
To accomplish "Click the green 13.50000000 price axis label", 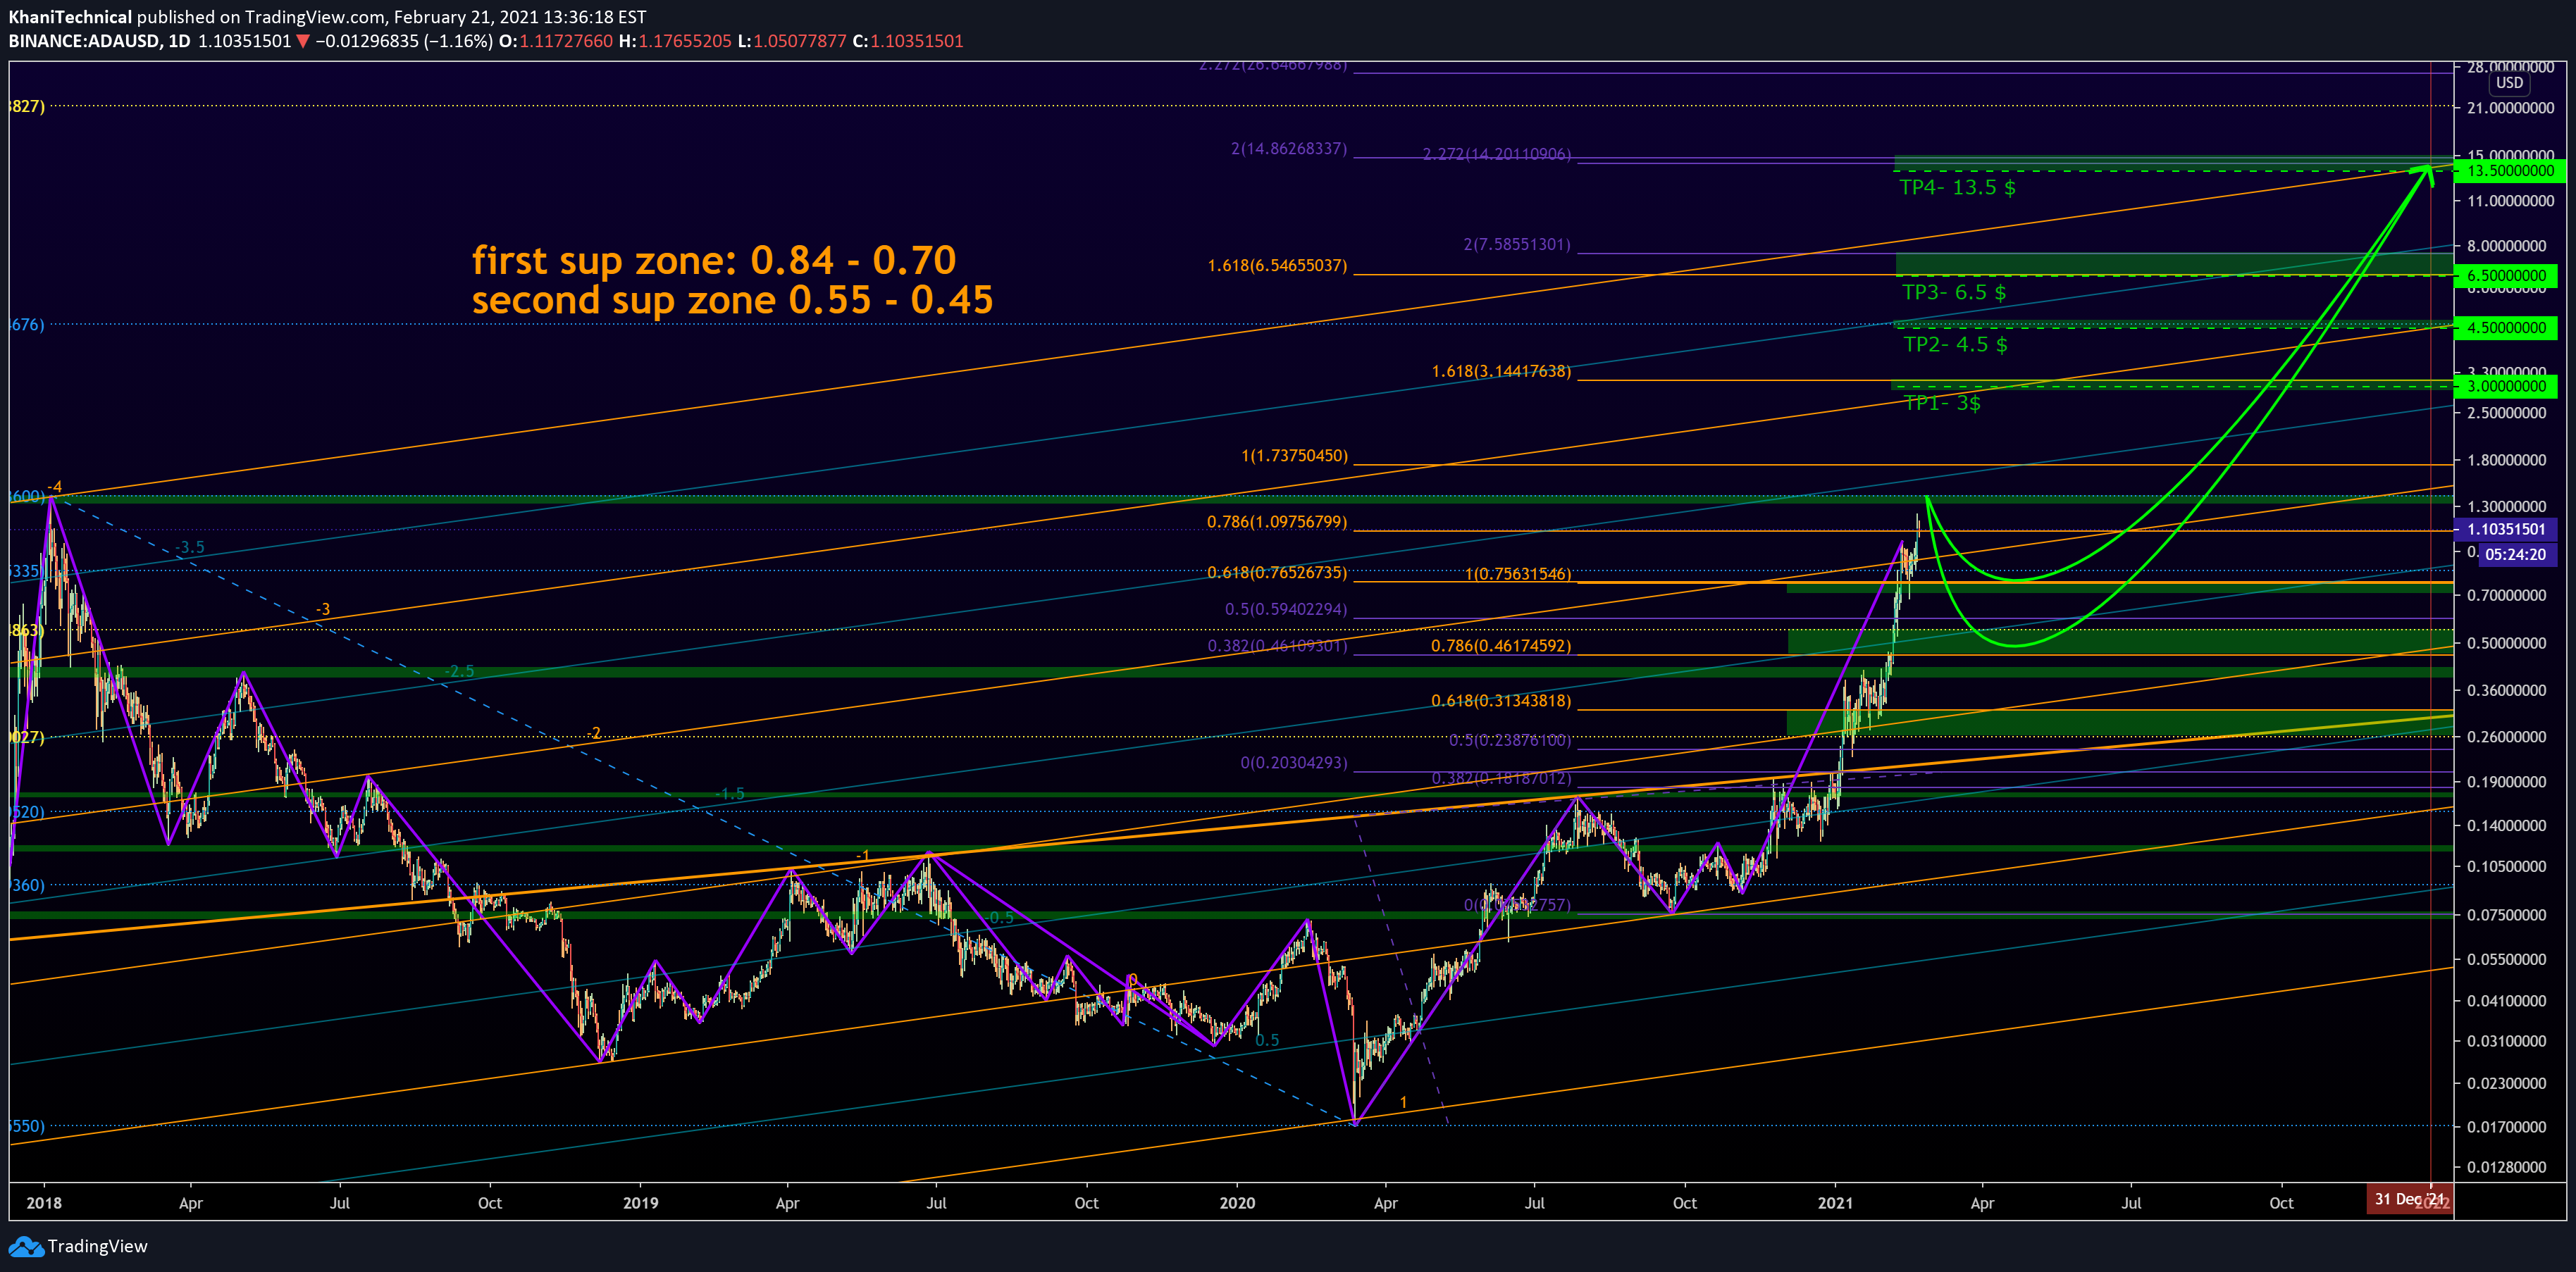I will pyautogui.click(x=2509, y=171).
